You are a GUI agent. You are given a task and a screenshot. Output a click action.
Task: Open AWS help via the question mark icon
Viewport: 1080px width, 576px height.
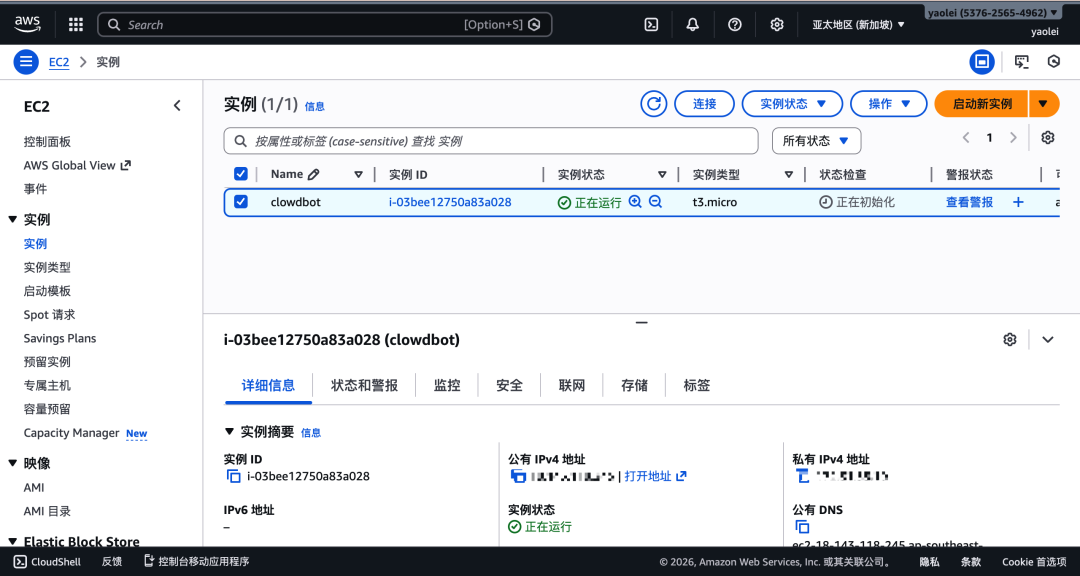click(734, 23)
